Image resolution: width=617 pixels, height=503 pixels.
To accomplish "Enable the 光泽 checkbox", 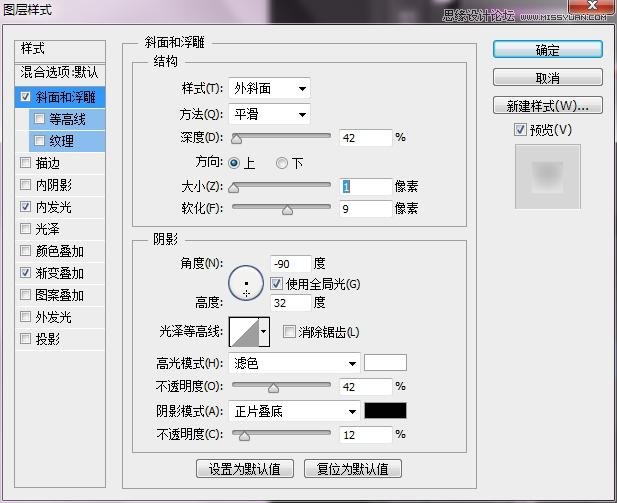I will (x=25, y=229).
